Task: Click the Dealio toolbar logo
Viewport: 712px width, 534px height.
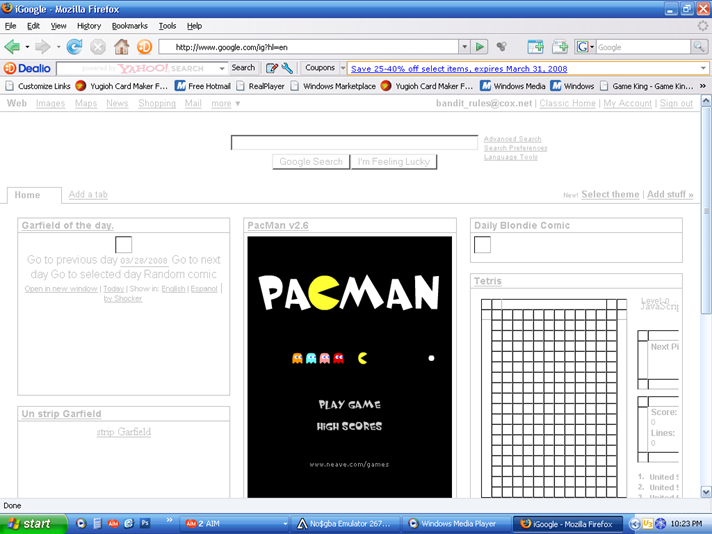Action: (28, 68)
